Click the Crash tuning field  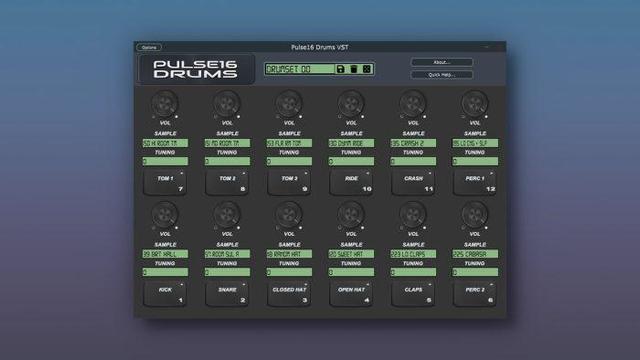(x=413, y=161)
